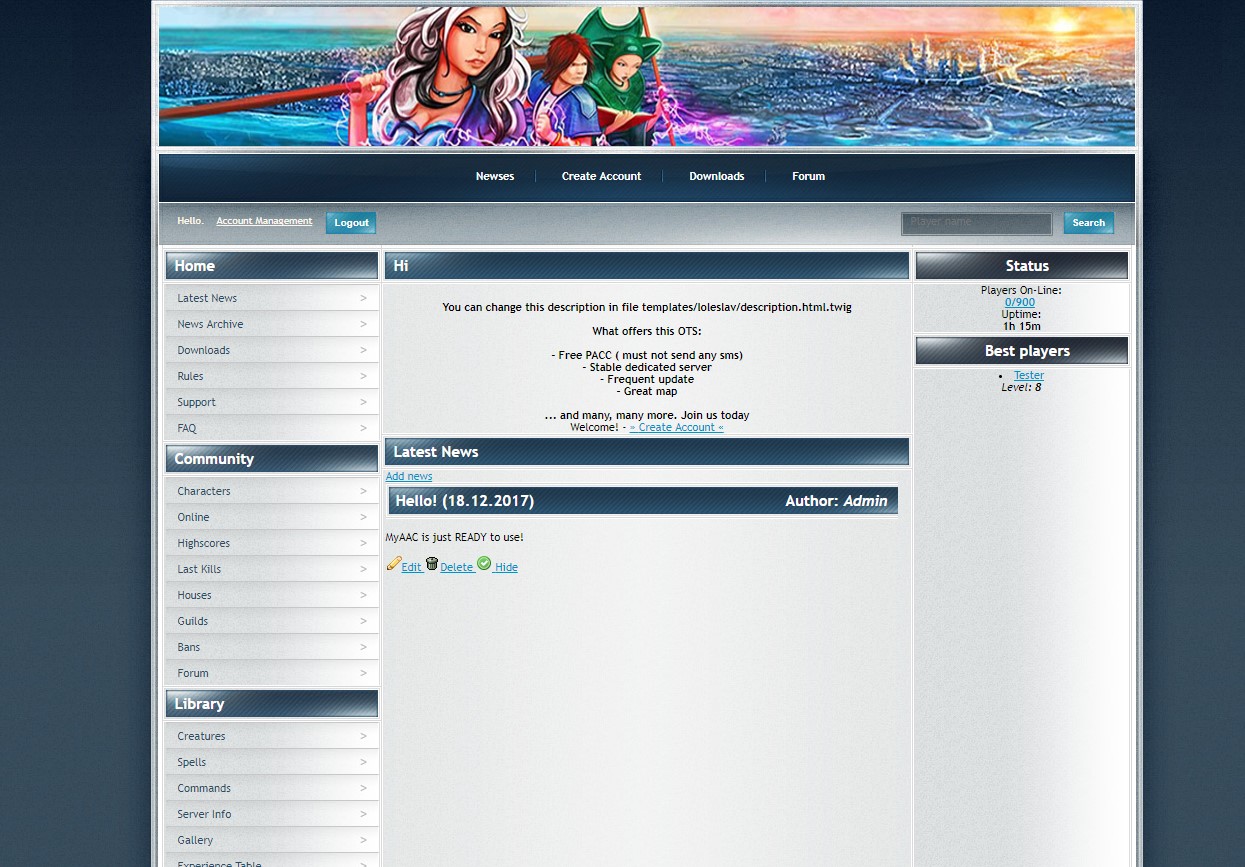
Task: Click the Search button for player names
Action: [x=1088, y=222]
